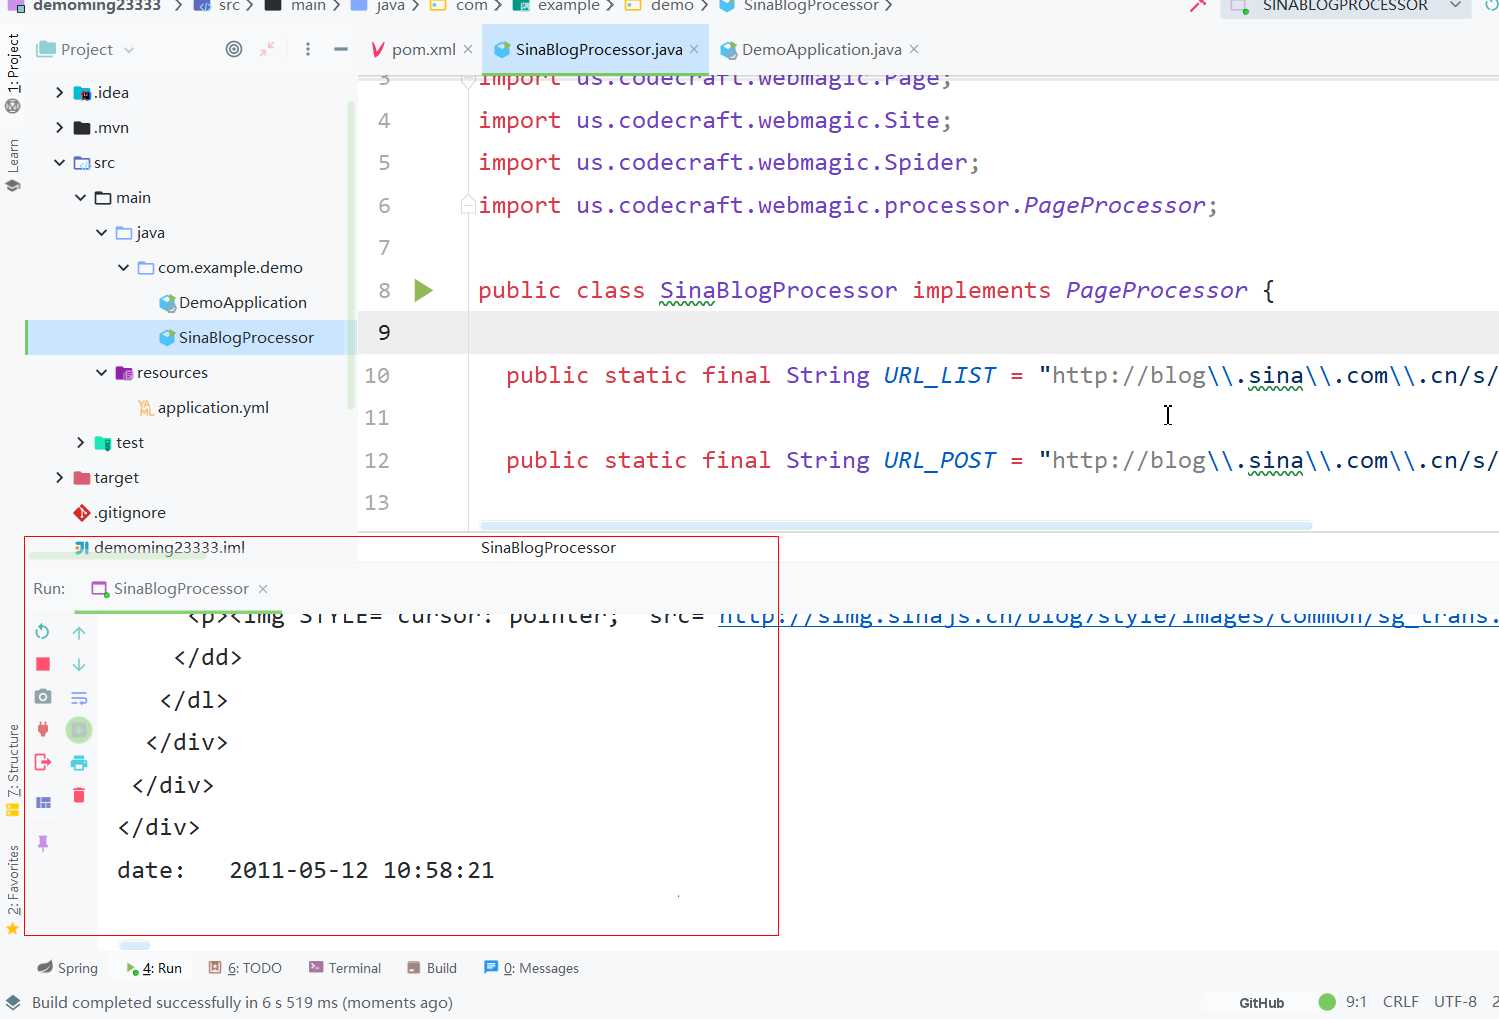1499x1019 pixels.
Task: Clear console output with the trash icon
Action: [79, 795]
